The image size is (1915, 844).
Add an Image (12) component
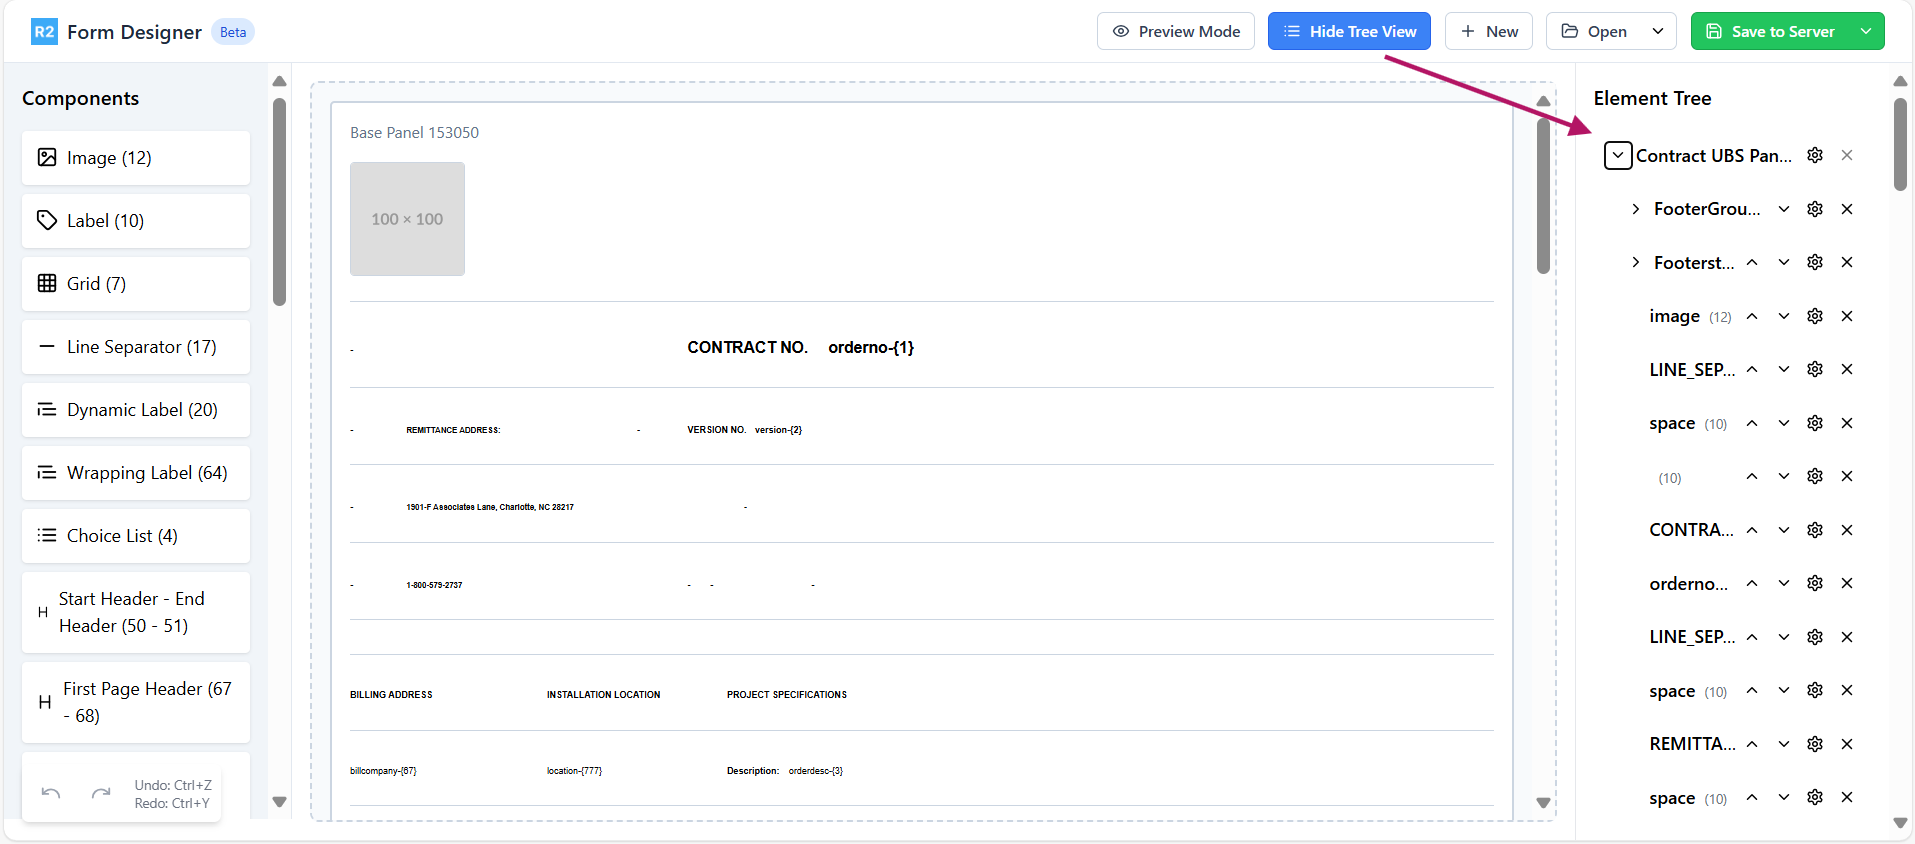pyautogui.click(x=136, y=158)
